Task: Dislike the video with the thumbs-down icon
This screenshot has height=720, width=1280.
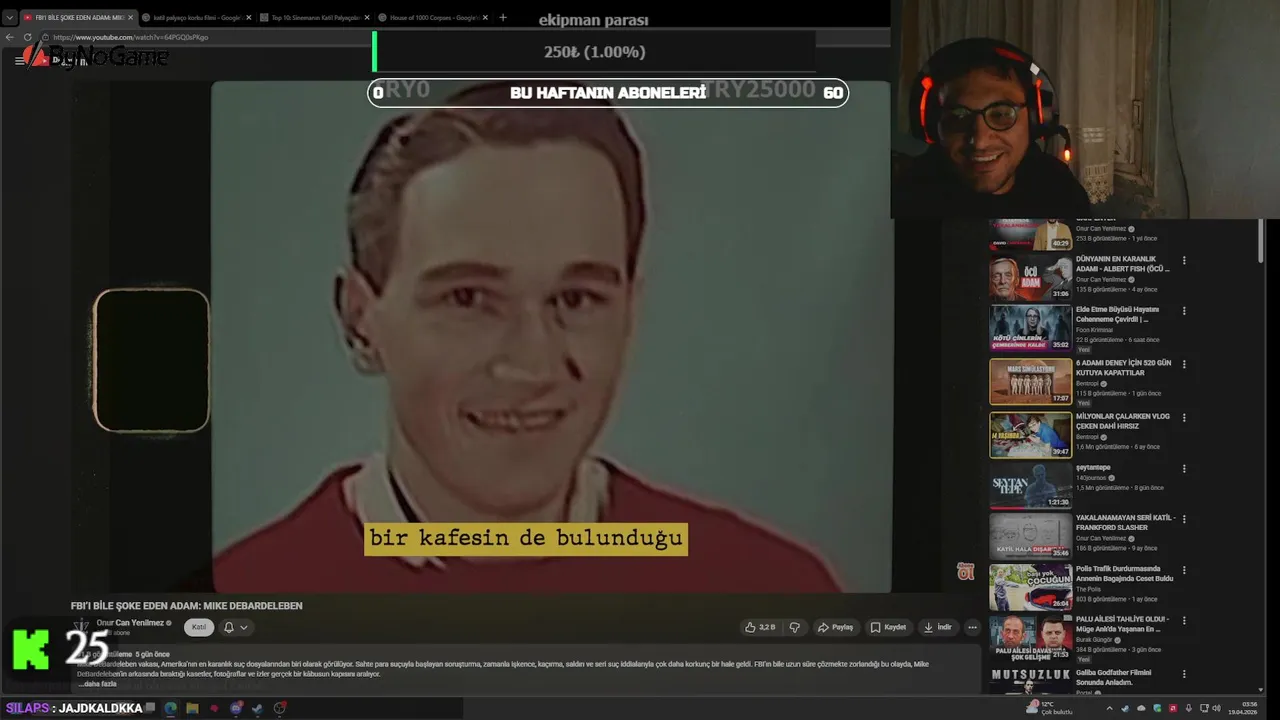Action: [795, 627]
